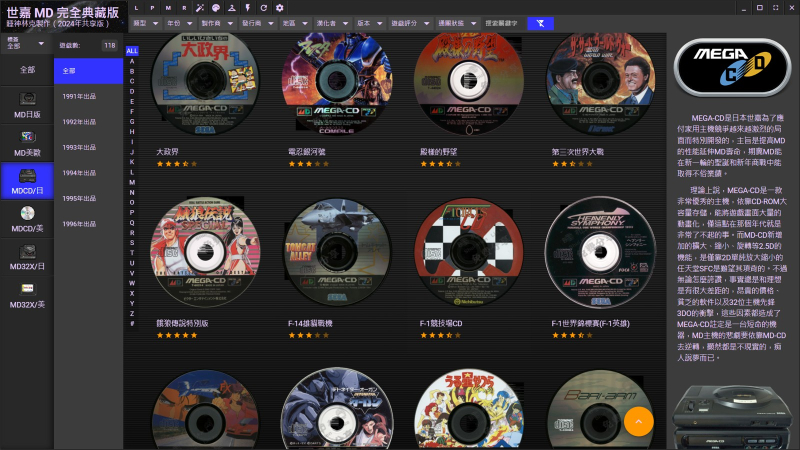This screenshot has height=450, width=800.
Task: Jump to letter S in index
Action: (x=132, y=243)
